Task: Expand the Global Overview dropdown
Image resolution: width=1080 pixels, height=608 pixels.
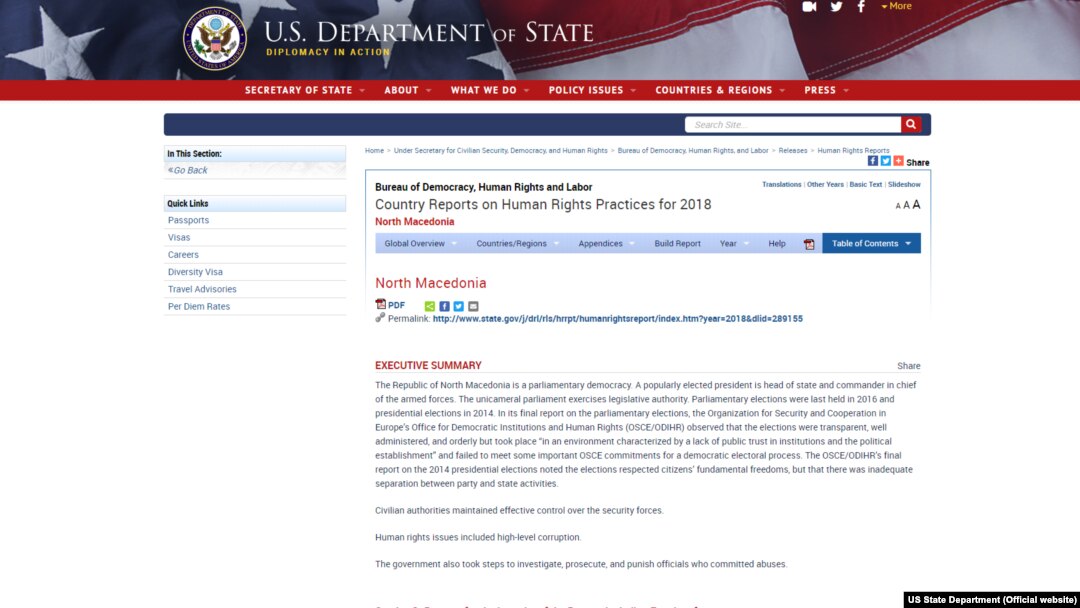Action: [x=420, y=244]
